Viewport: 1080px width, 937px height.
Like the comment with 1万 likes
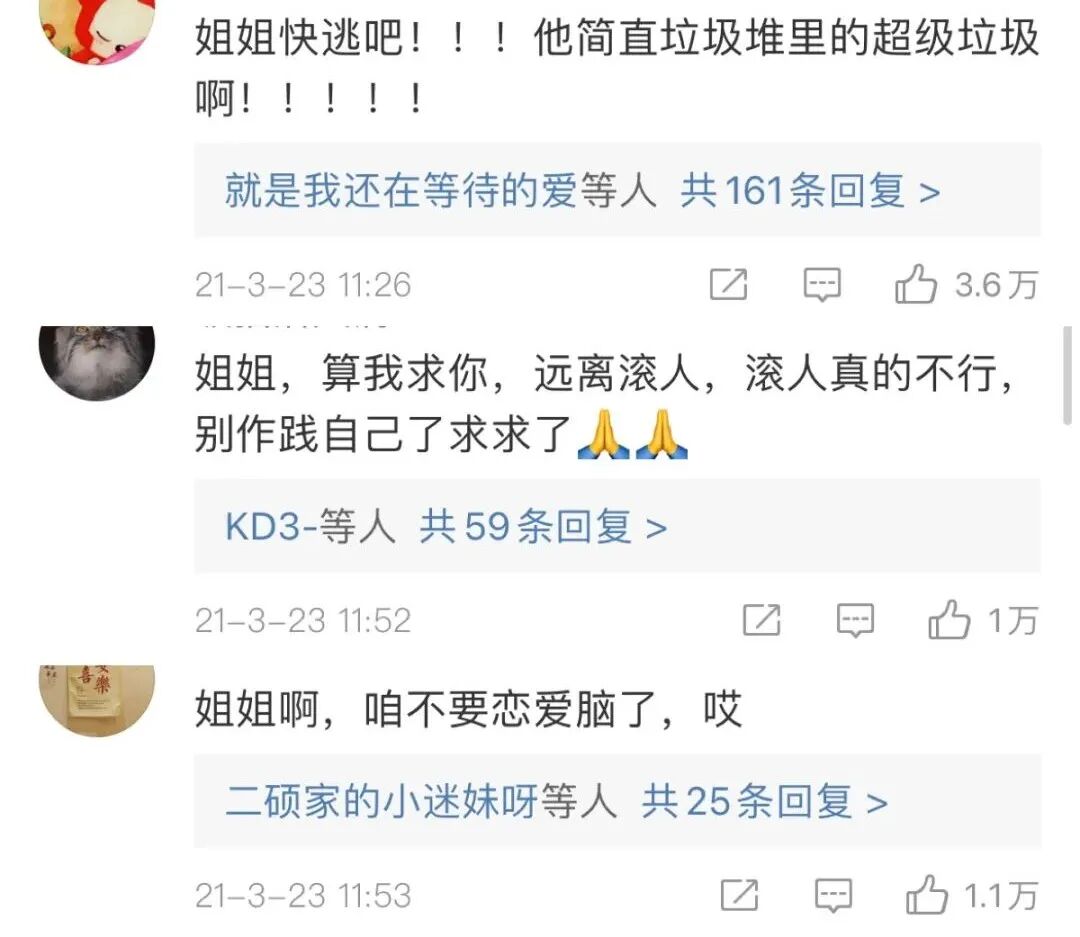pos(948,619)
